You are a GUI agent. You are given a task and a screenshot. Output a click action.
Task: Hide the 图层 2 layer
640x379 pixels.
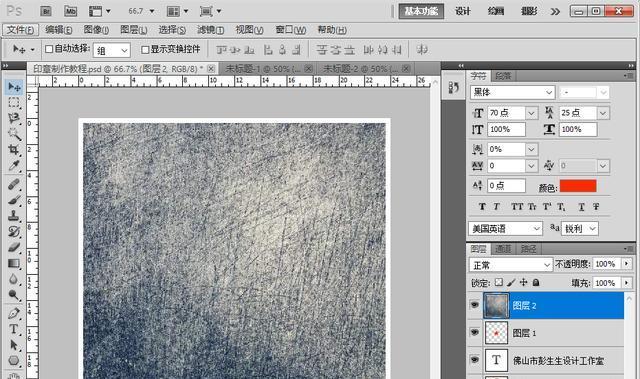point(474,305)
